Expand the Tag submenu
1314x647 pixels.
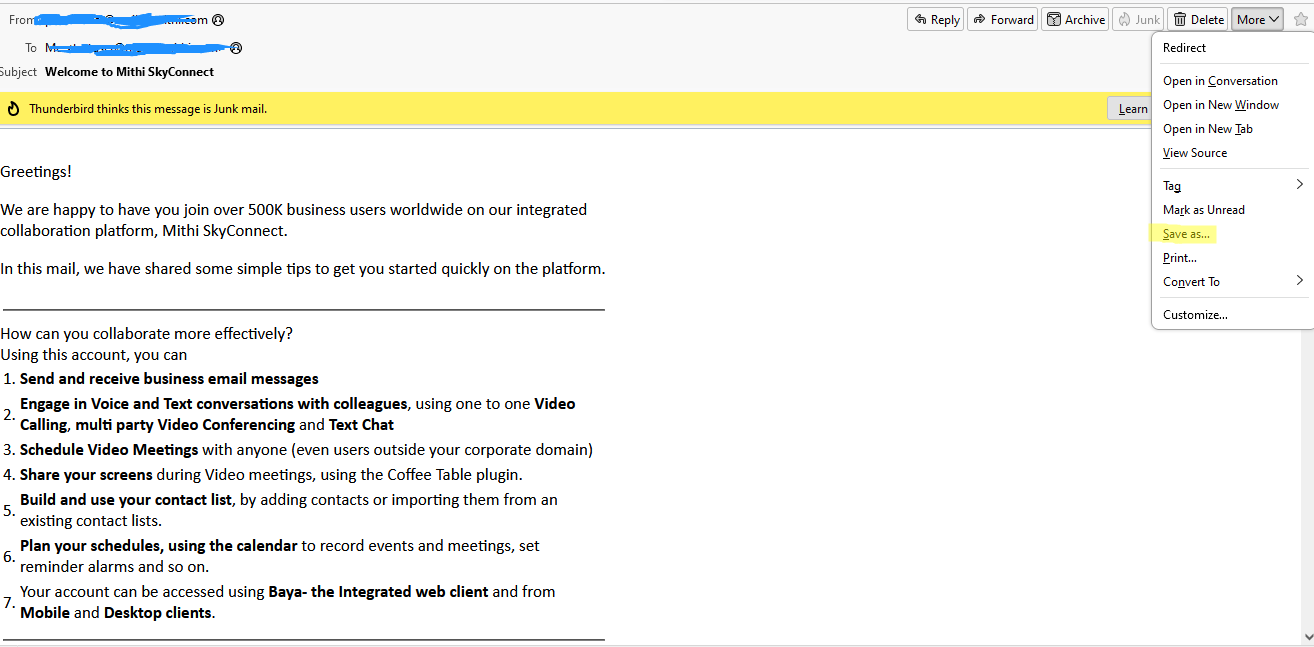click(1231, 186)
